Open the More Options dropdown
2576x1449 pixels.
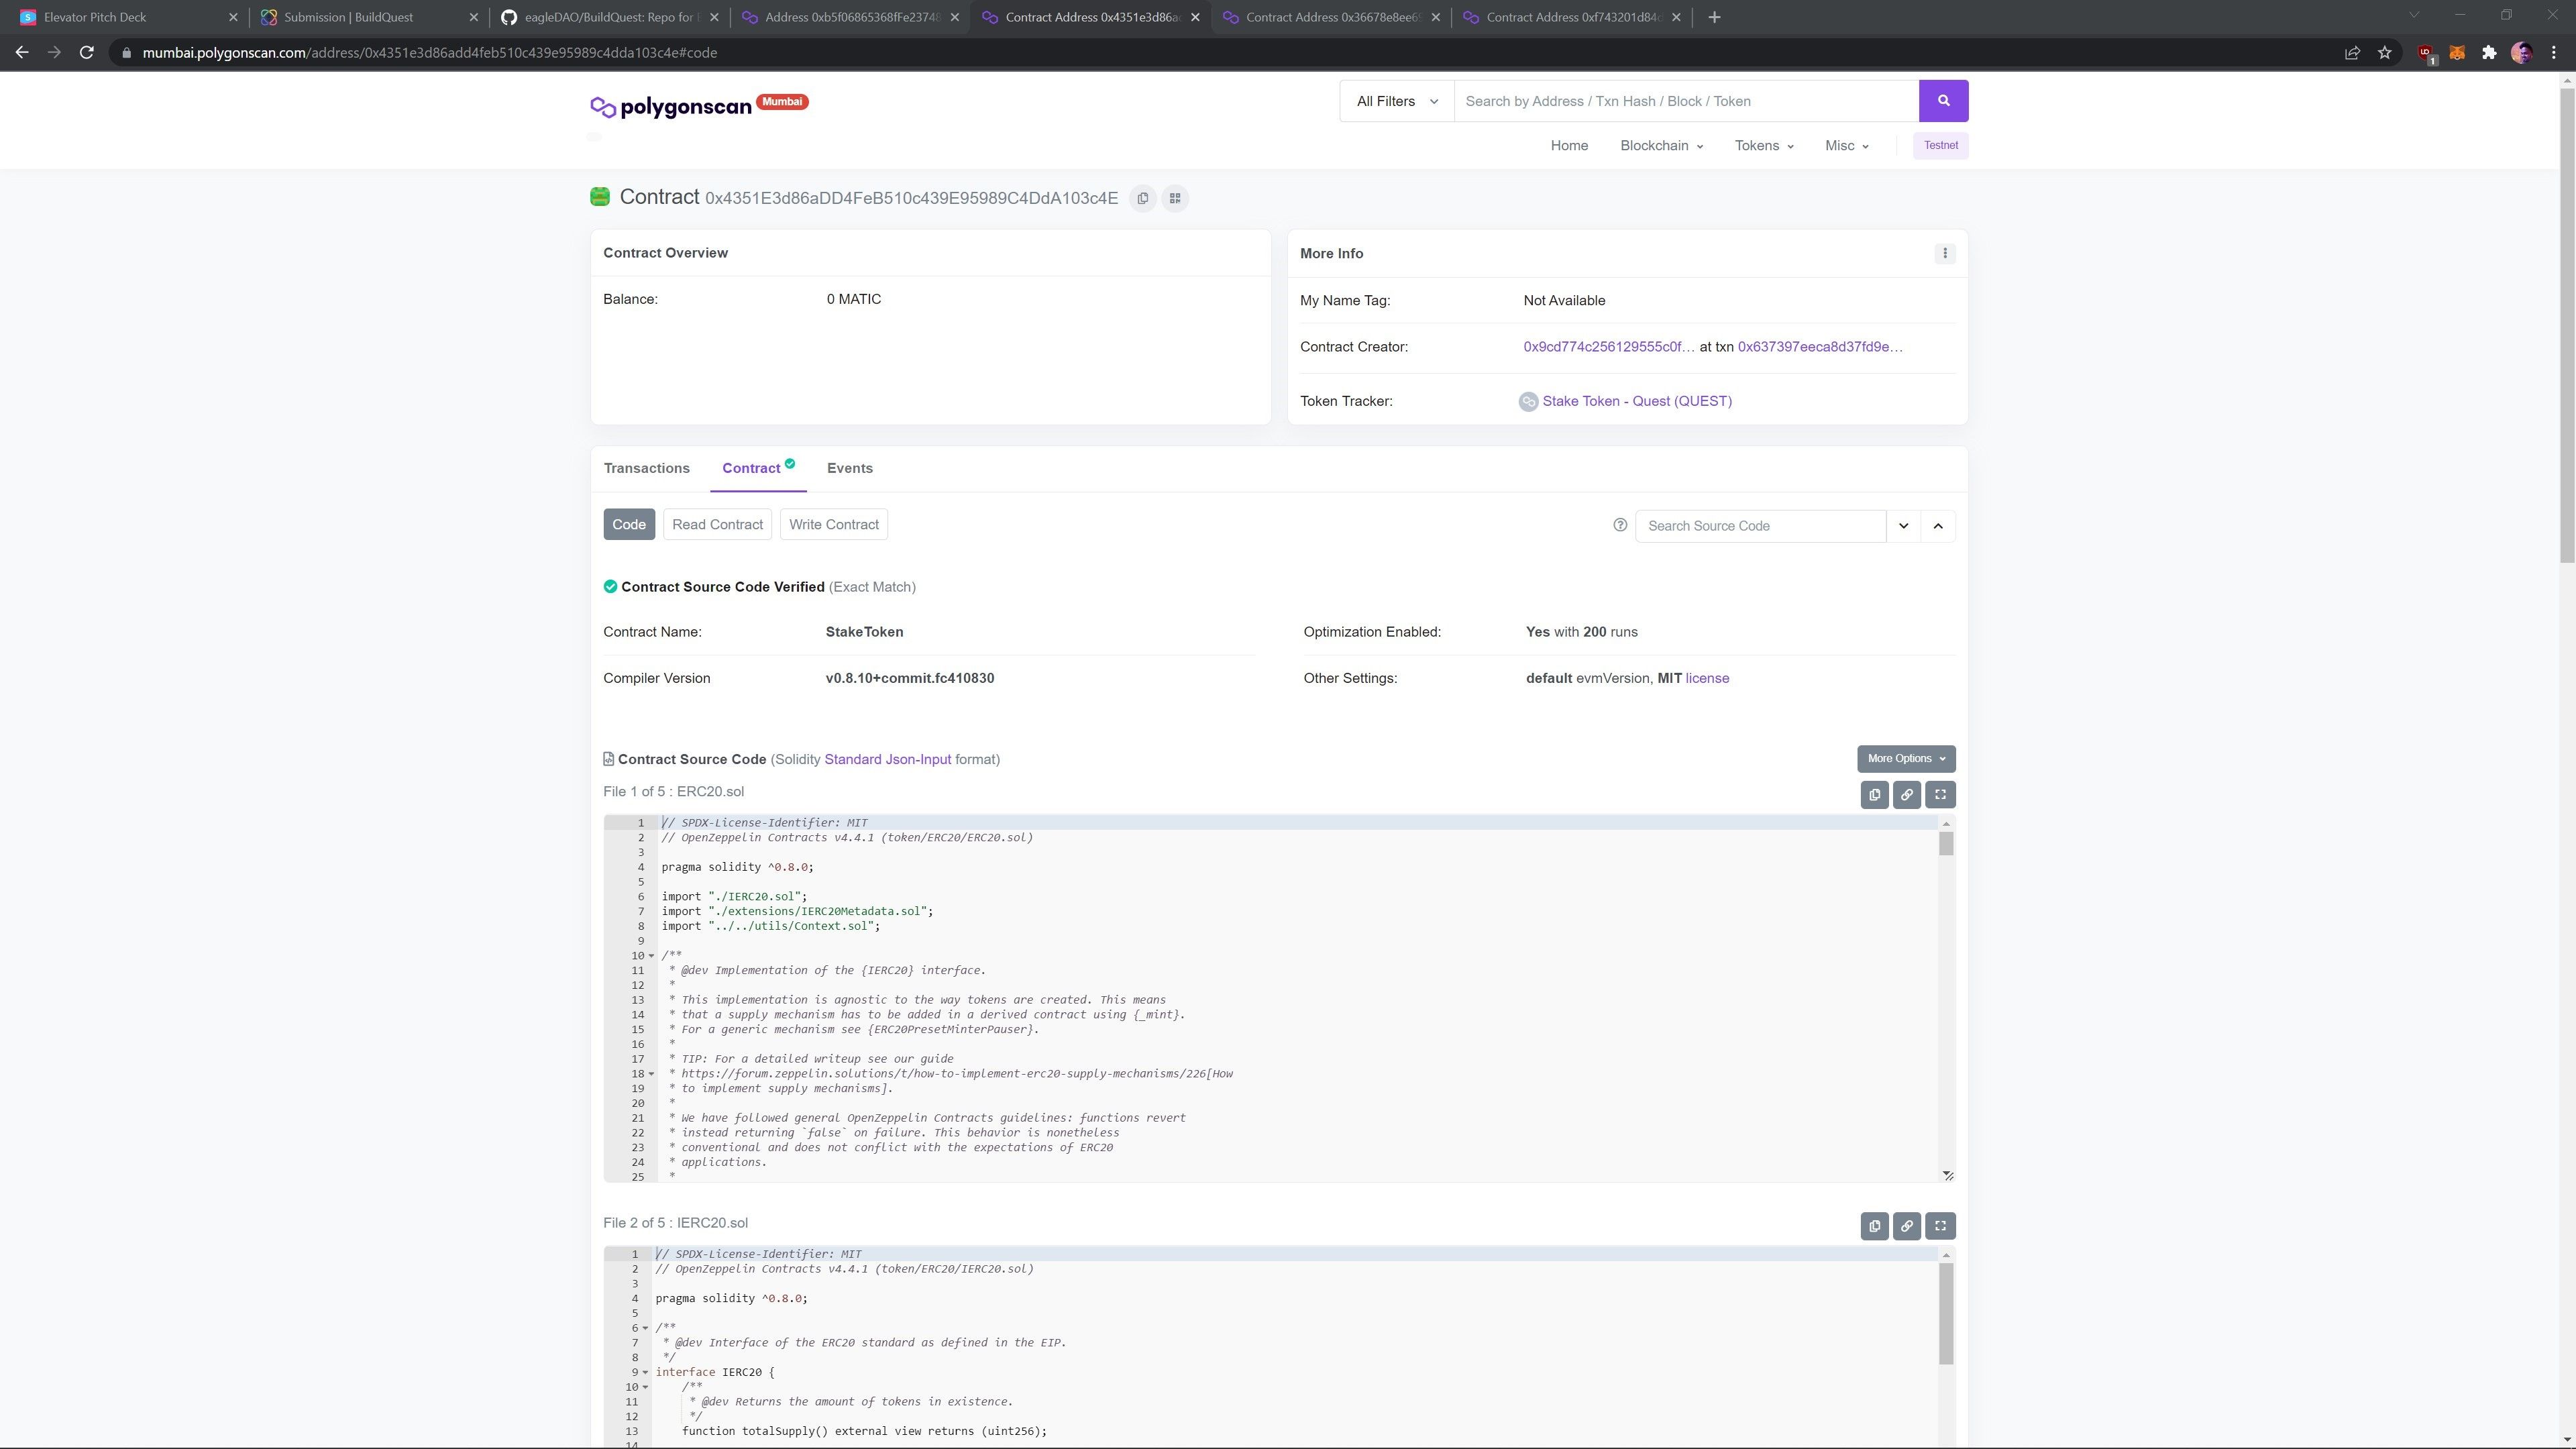click(x=1906, y=759)
